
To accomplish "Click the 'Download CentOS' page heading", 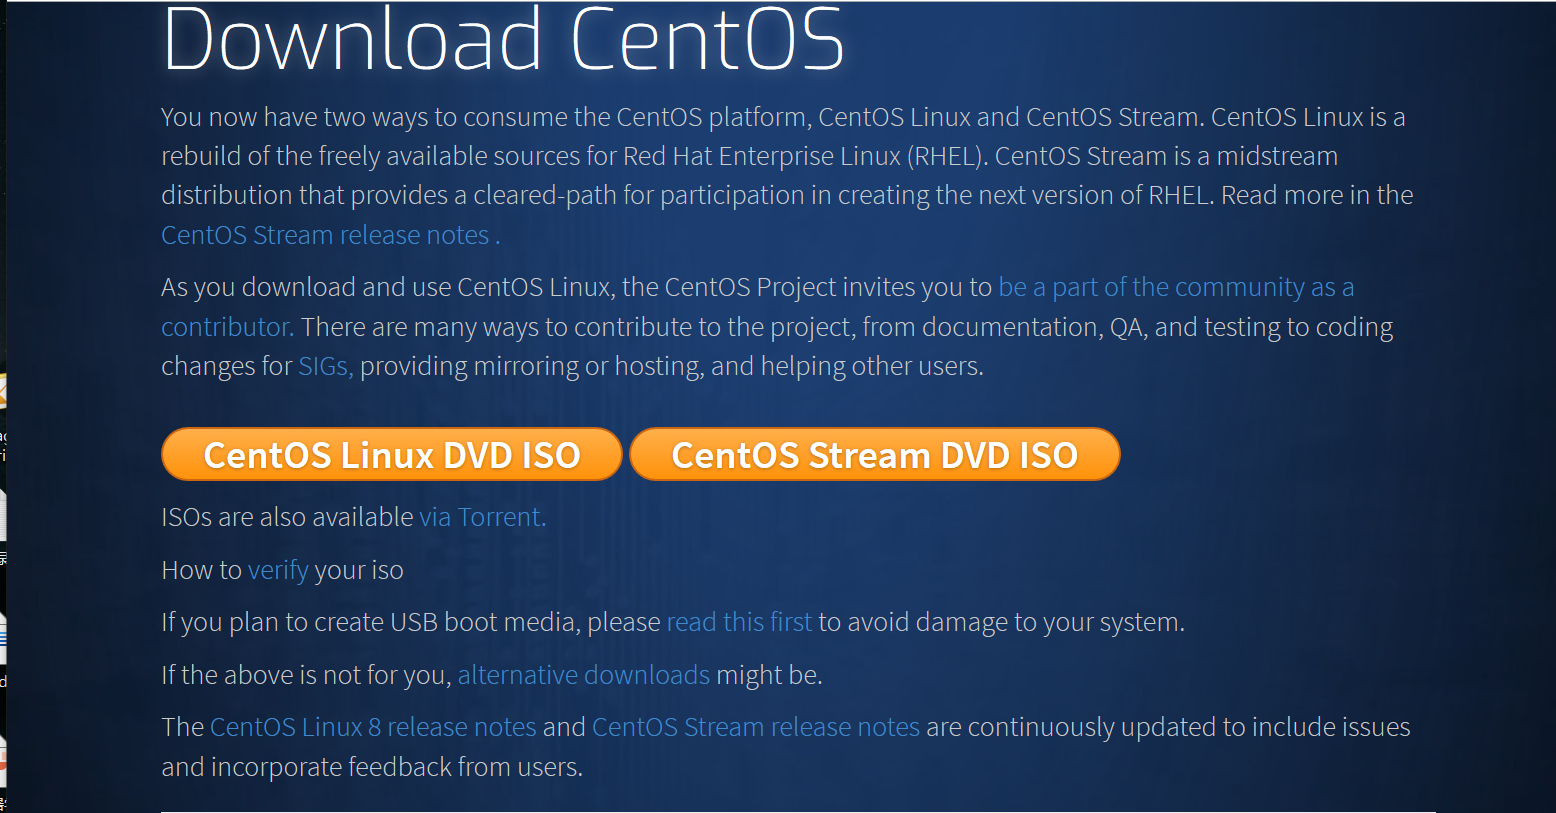I will coord(503,40).
